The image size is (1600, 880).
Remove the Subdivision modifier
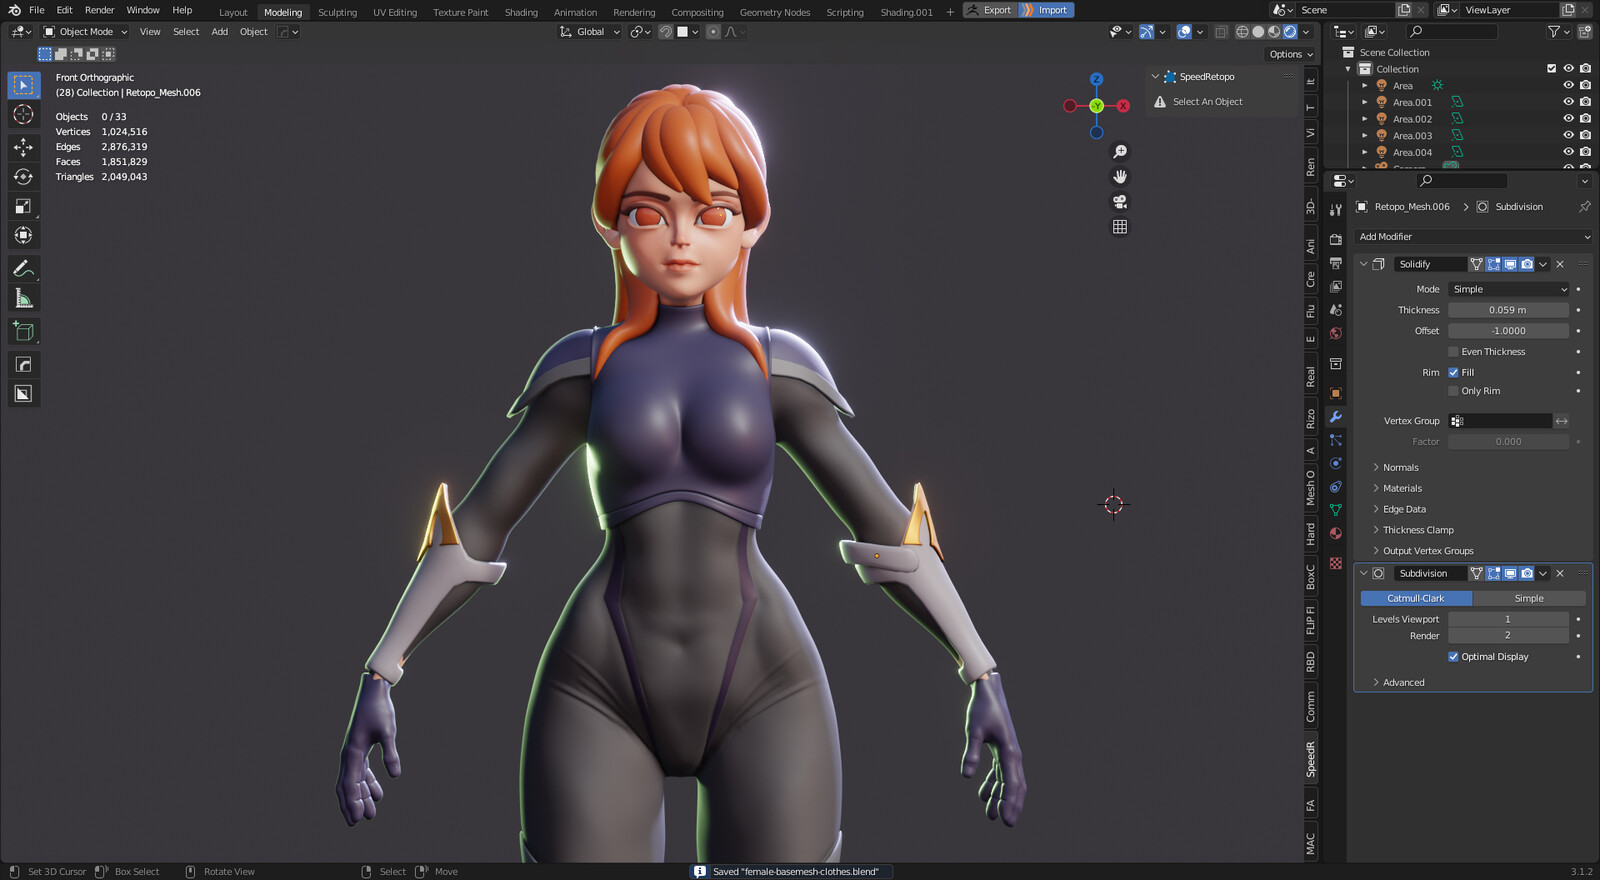[x=1560, y=574]
